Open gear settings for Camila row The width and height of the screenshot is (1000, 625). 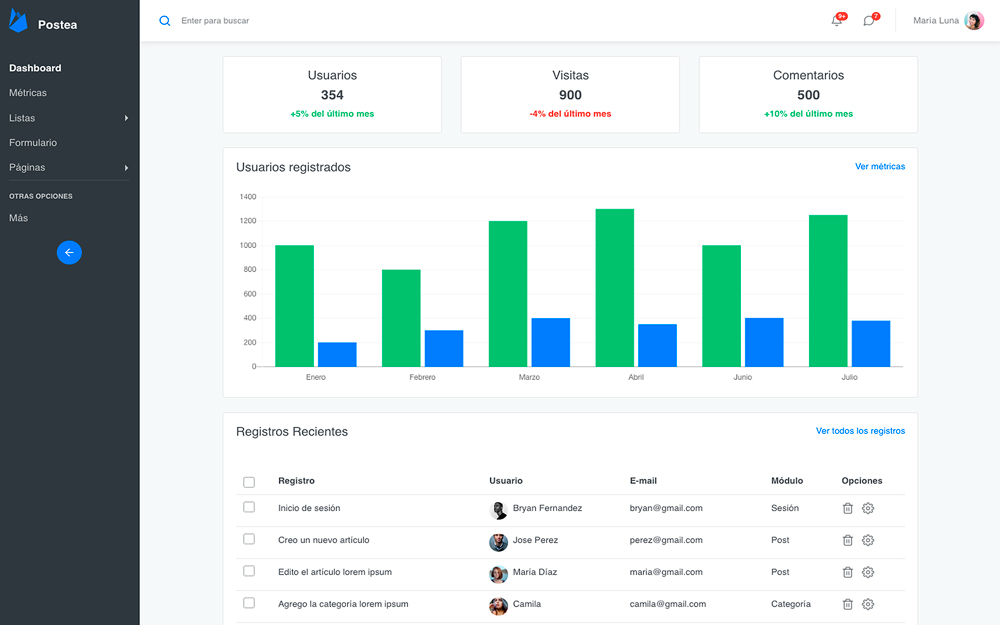coord(868,604)
